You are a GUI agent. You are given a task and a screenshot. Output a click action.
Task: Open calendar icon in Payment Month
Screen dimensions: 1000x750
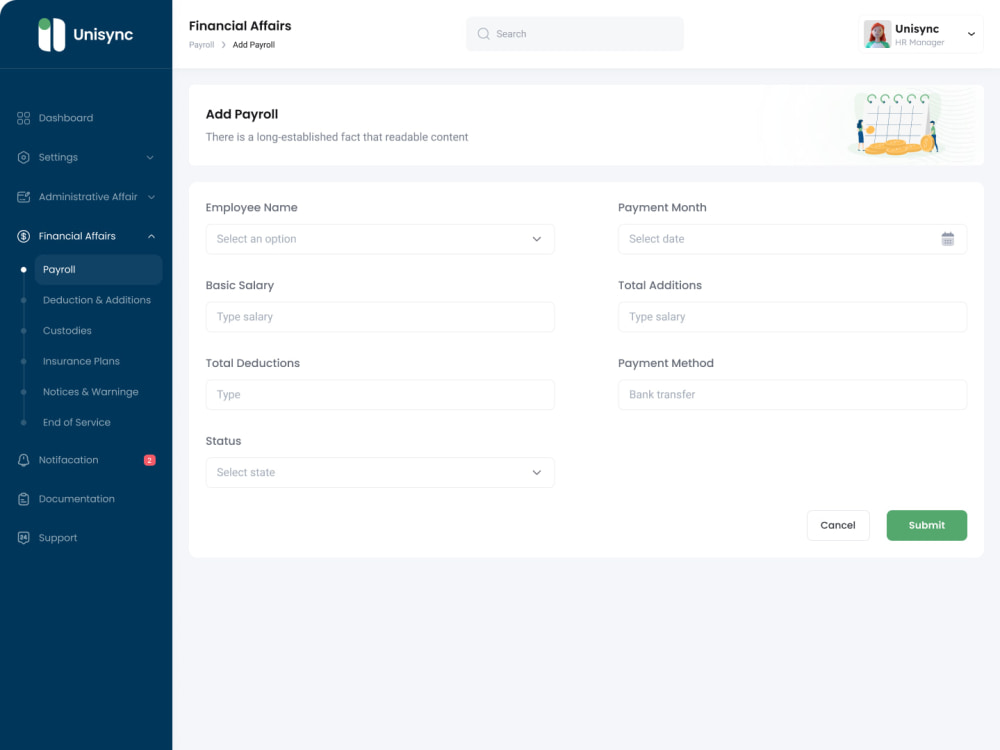click(x=948, y=239)
